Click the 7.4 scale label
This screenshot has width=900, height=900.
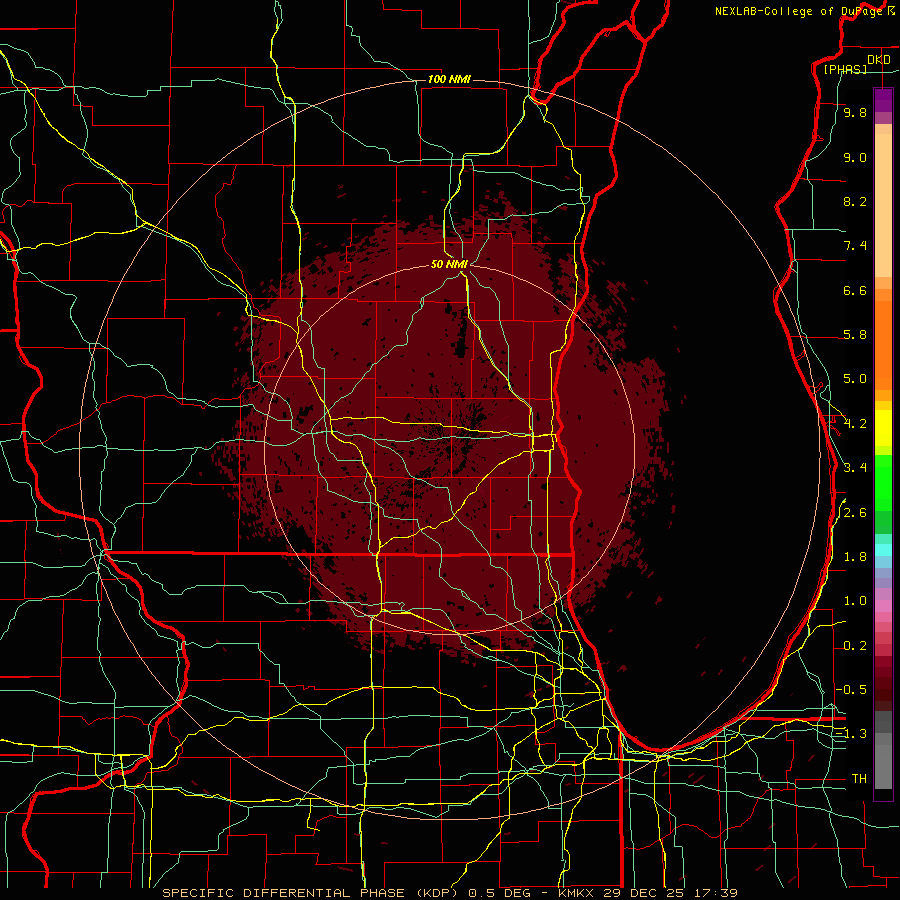(x=855, y=246)
